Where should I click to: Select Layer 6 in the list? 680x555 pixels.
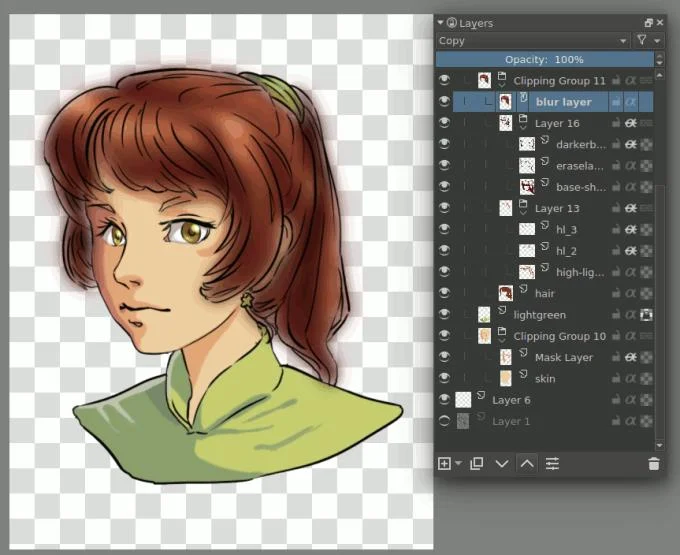coord(512,400)
